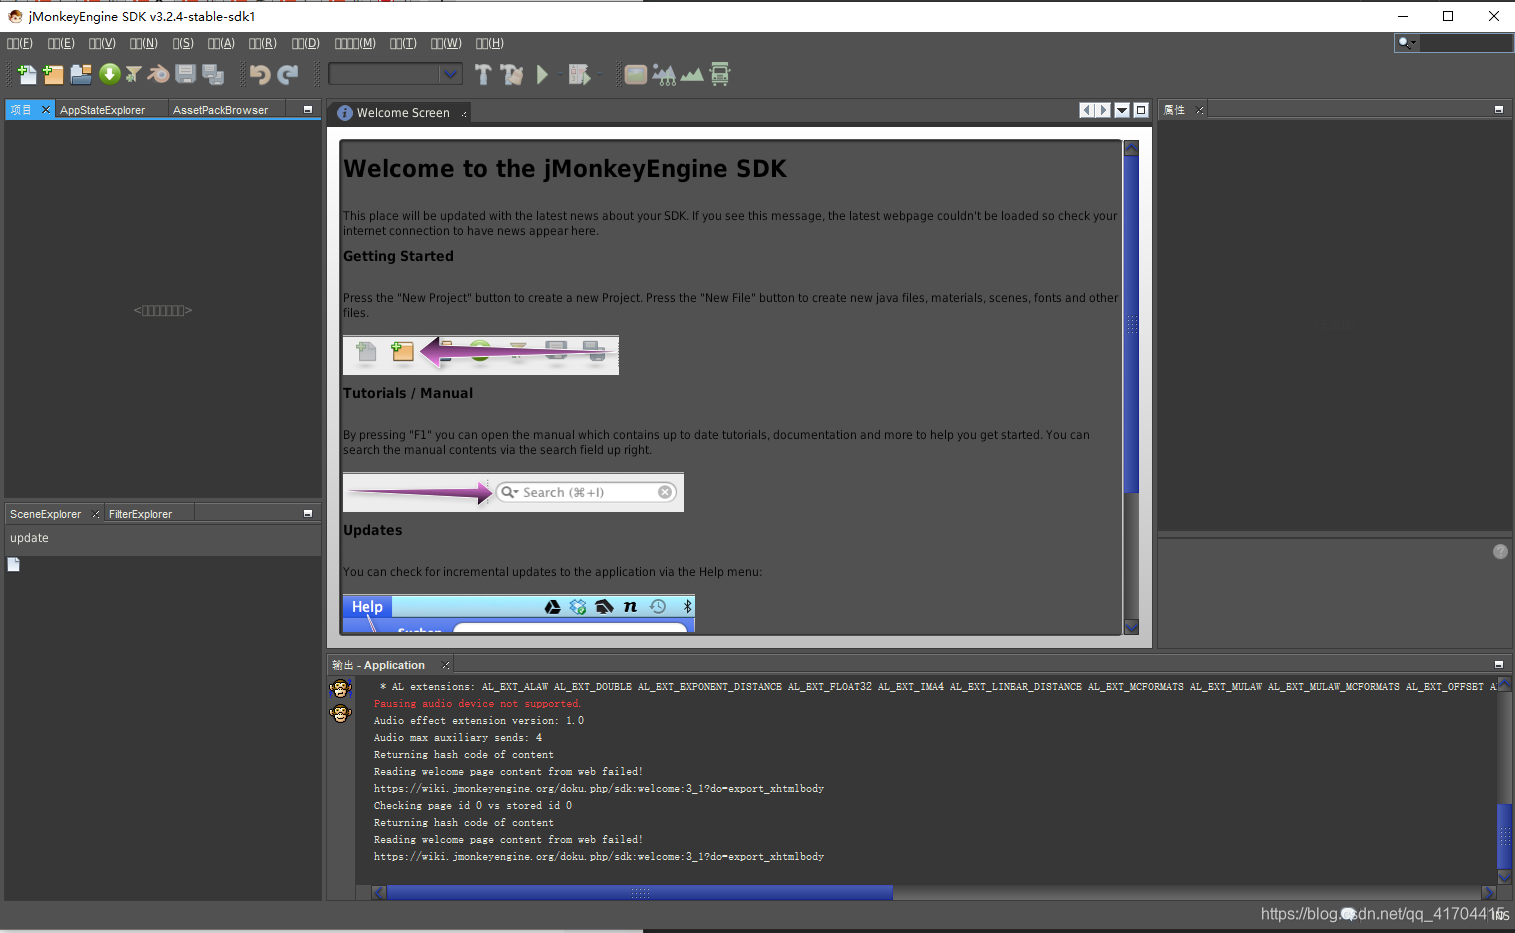Click the info icon on Welcome Screen tab
Image resolution: width=1515 pixels, height=933 pixels.
coord(345,113)
